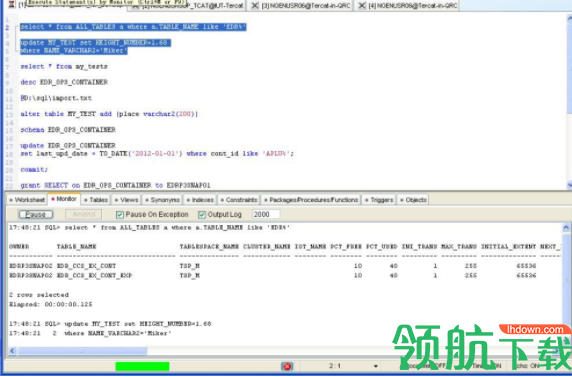Click the X icon on tab [3] NOENUSR06@Tercat-in-QRC
The width and height of the screenshot is (572, 377).
255,5
